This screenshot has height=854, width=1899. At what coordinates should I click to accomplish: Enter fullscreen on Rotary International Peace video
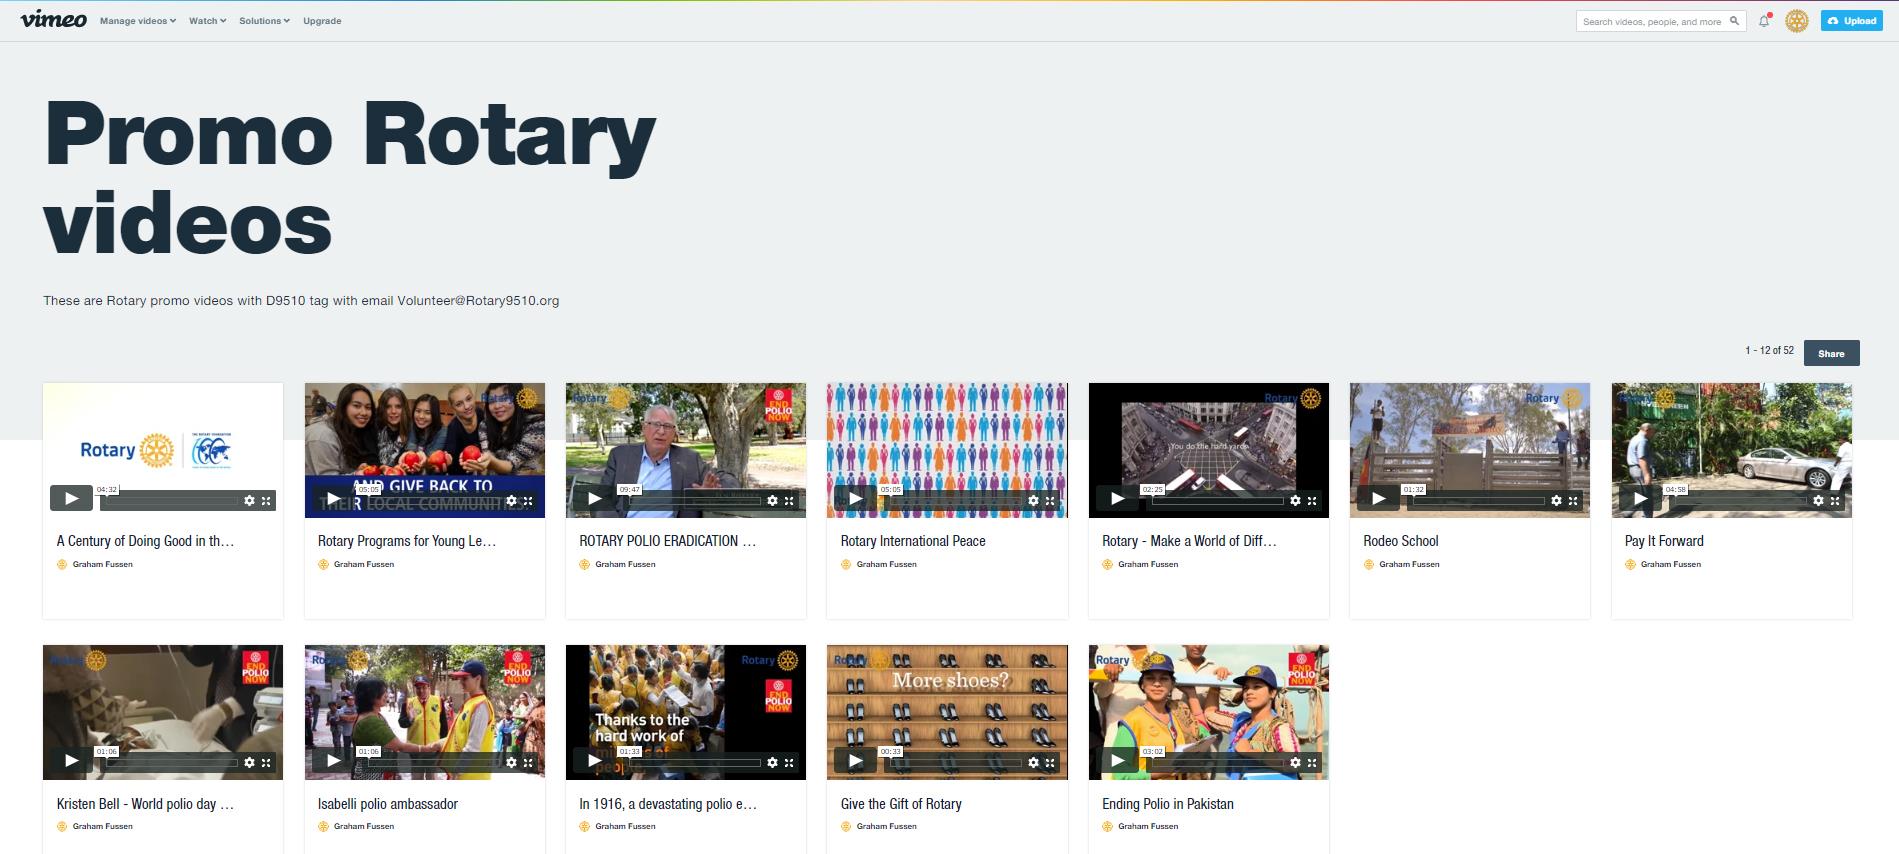click(x=1050, y=500)
